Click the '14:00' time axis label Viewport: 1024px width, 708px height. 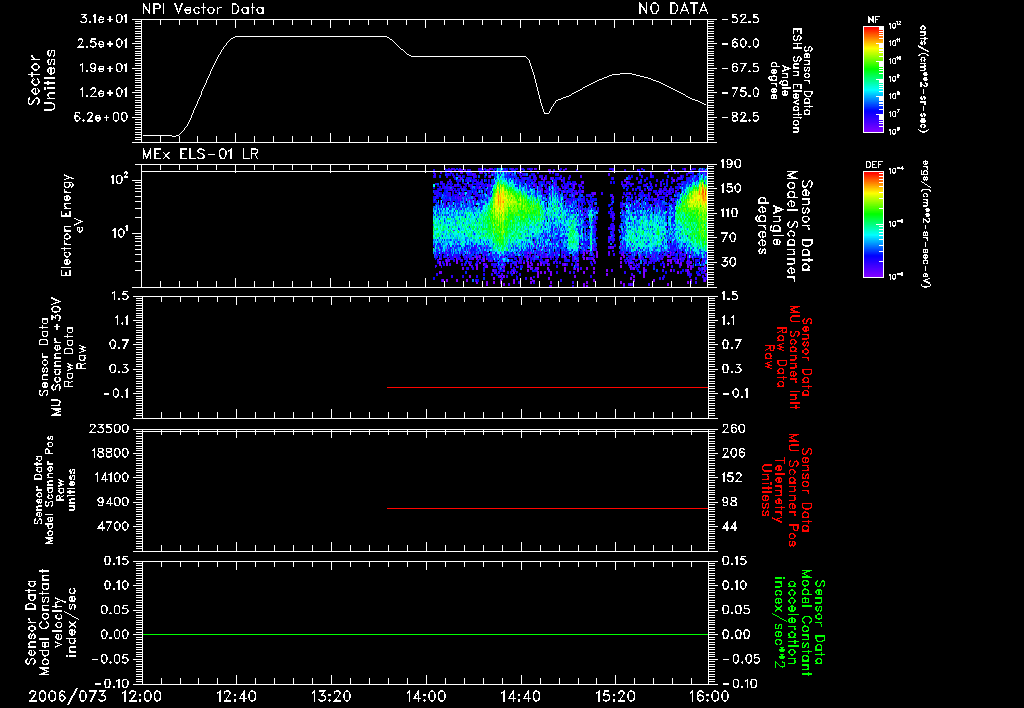point(426,696)
